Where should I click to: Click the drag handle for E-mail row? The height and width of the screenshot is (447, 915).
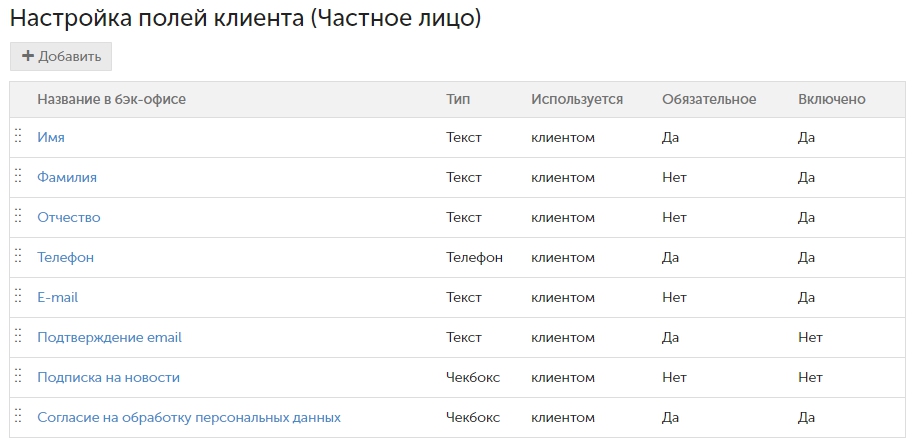click(x=18, y=295)
